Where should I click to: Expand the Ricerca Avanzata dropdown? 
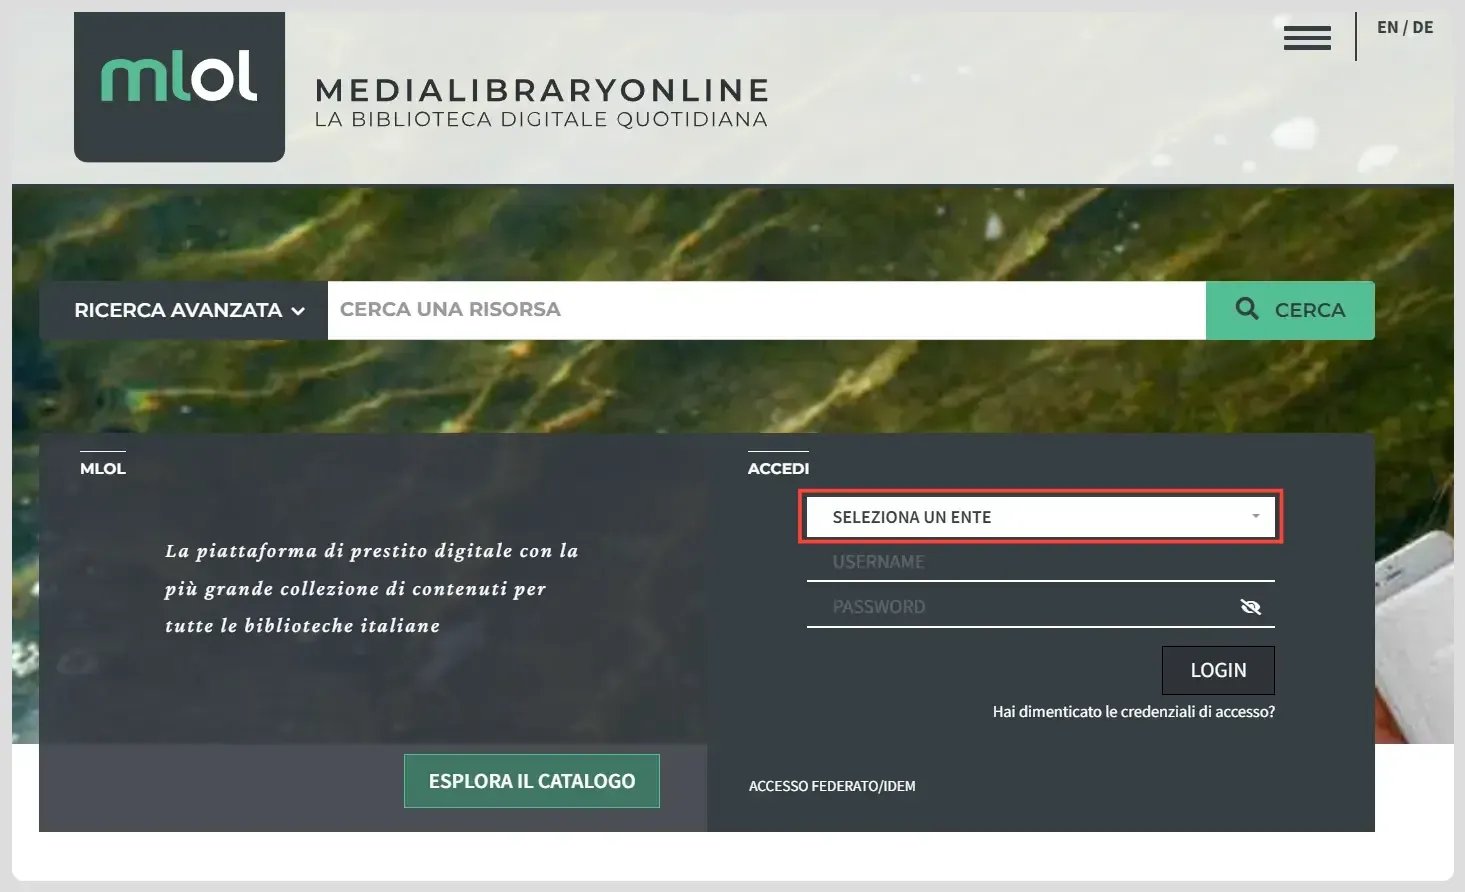click(183, 310)
